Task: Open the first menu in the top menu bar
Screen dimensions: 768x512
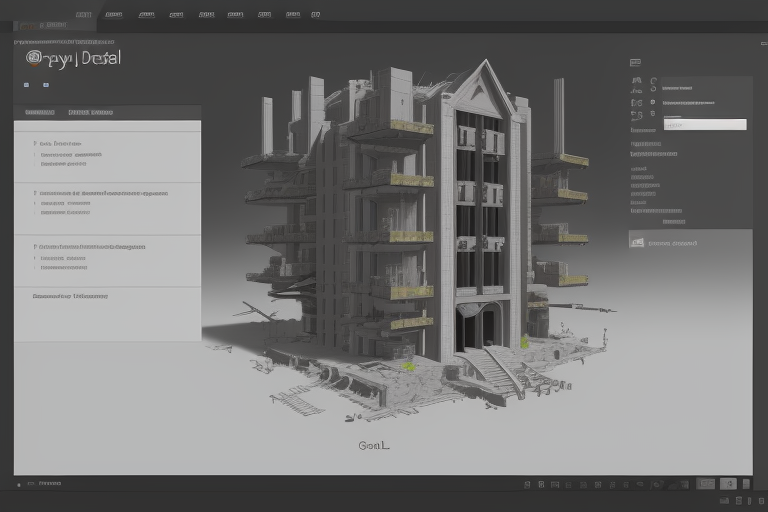Action: [84, 15]
